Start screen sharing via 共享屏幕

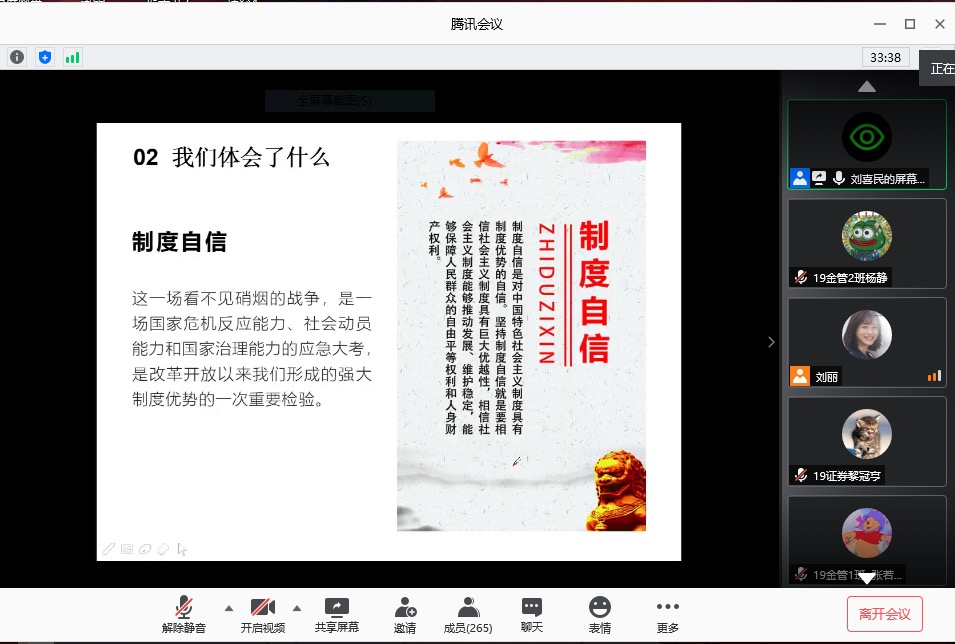click(337, 611)
